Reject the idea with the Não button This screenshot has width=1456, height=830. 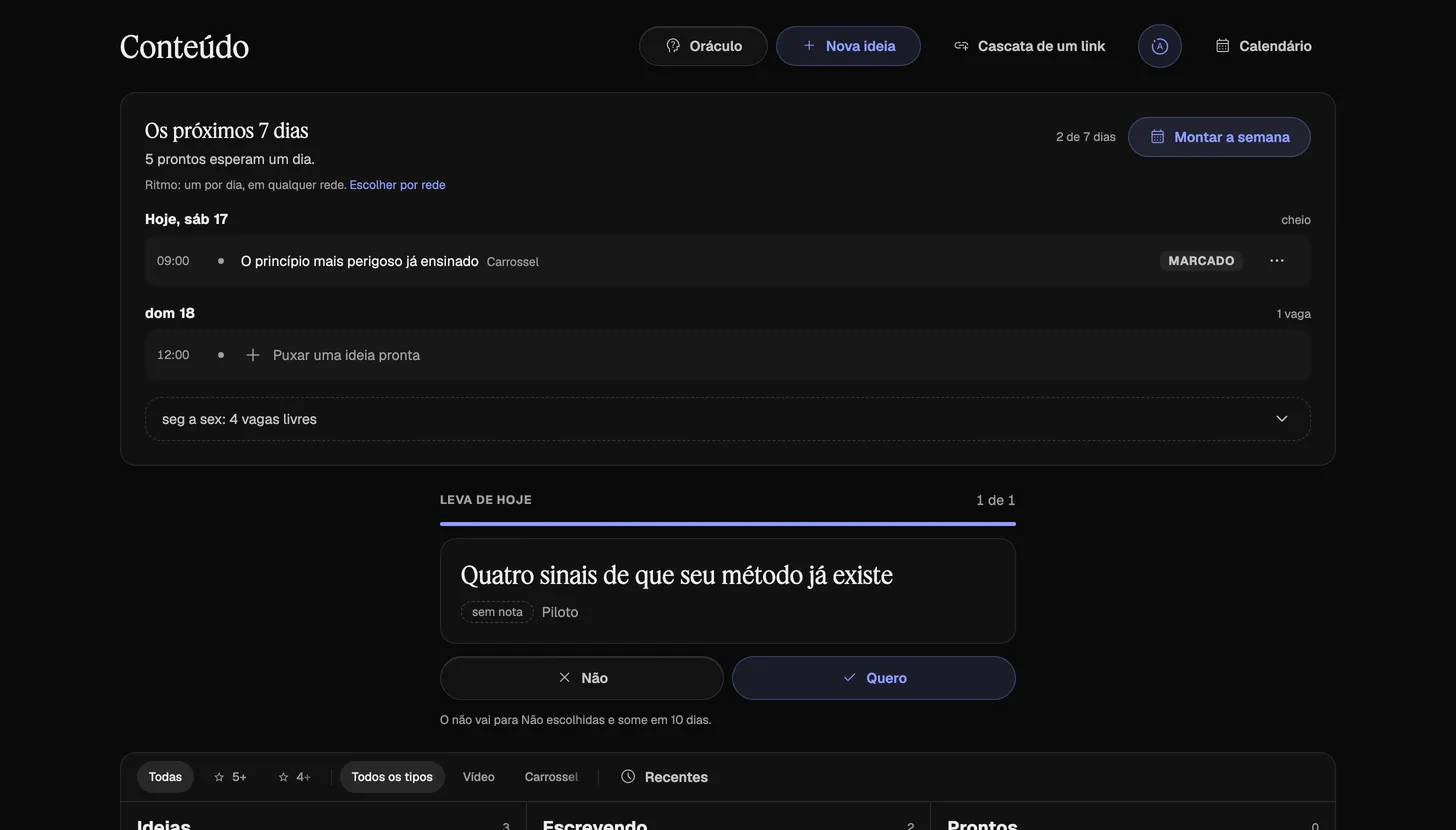pos(582,678)
